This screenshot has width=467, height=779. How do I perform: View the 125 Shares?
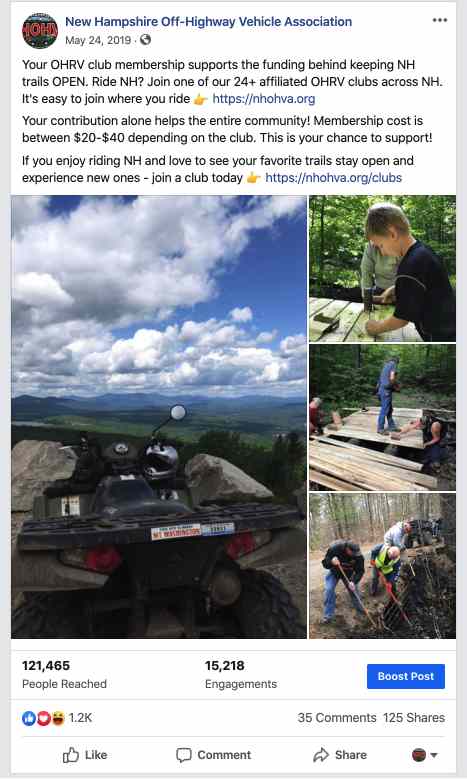pos(414,718)
